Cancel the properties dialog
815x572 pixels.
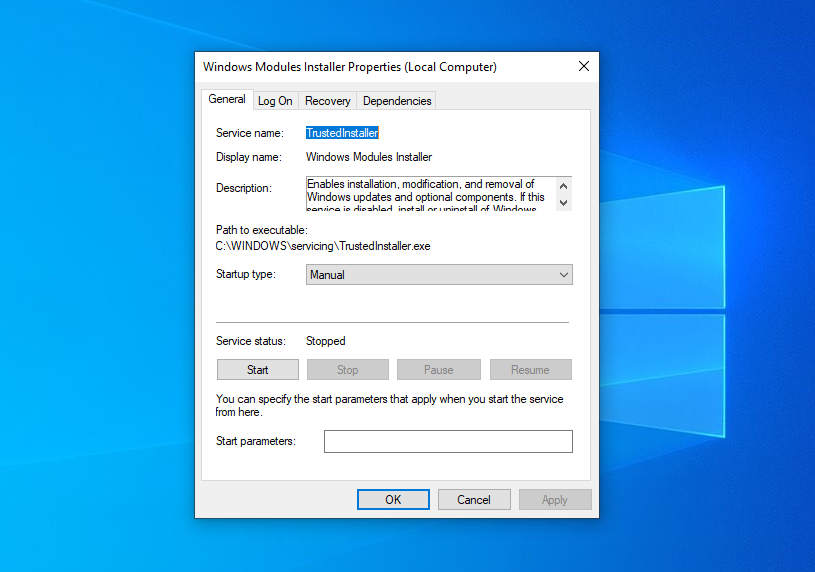click(473, 500)
